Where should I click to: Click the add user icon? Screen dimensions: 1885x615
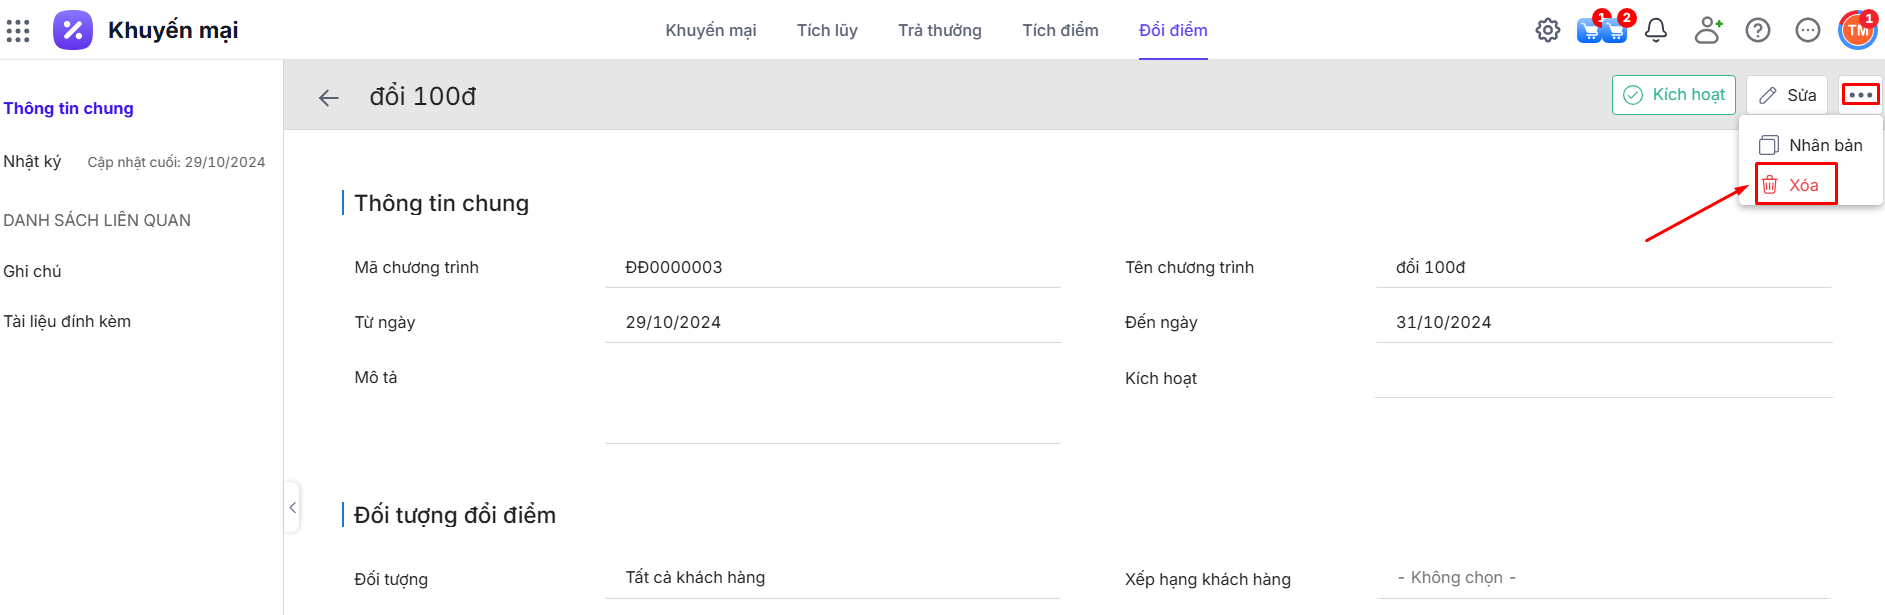point(1708,31)
